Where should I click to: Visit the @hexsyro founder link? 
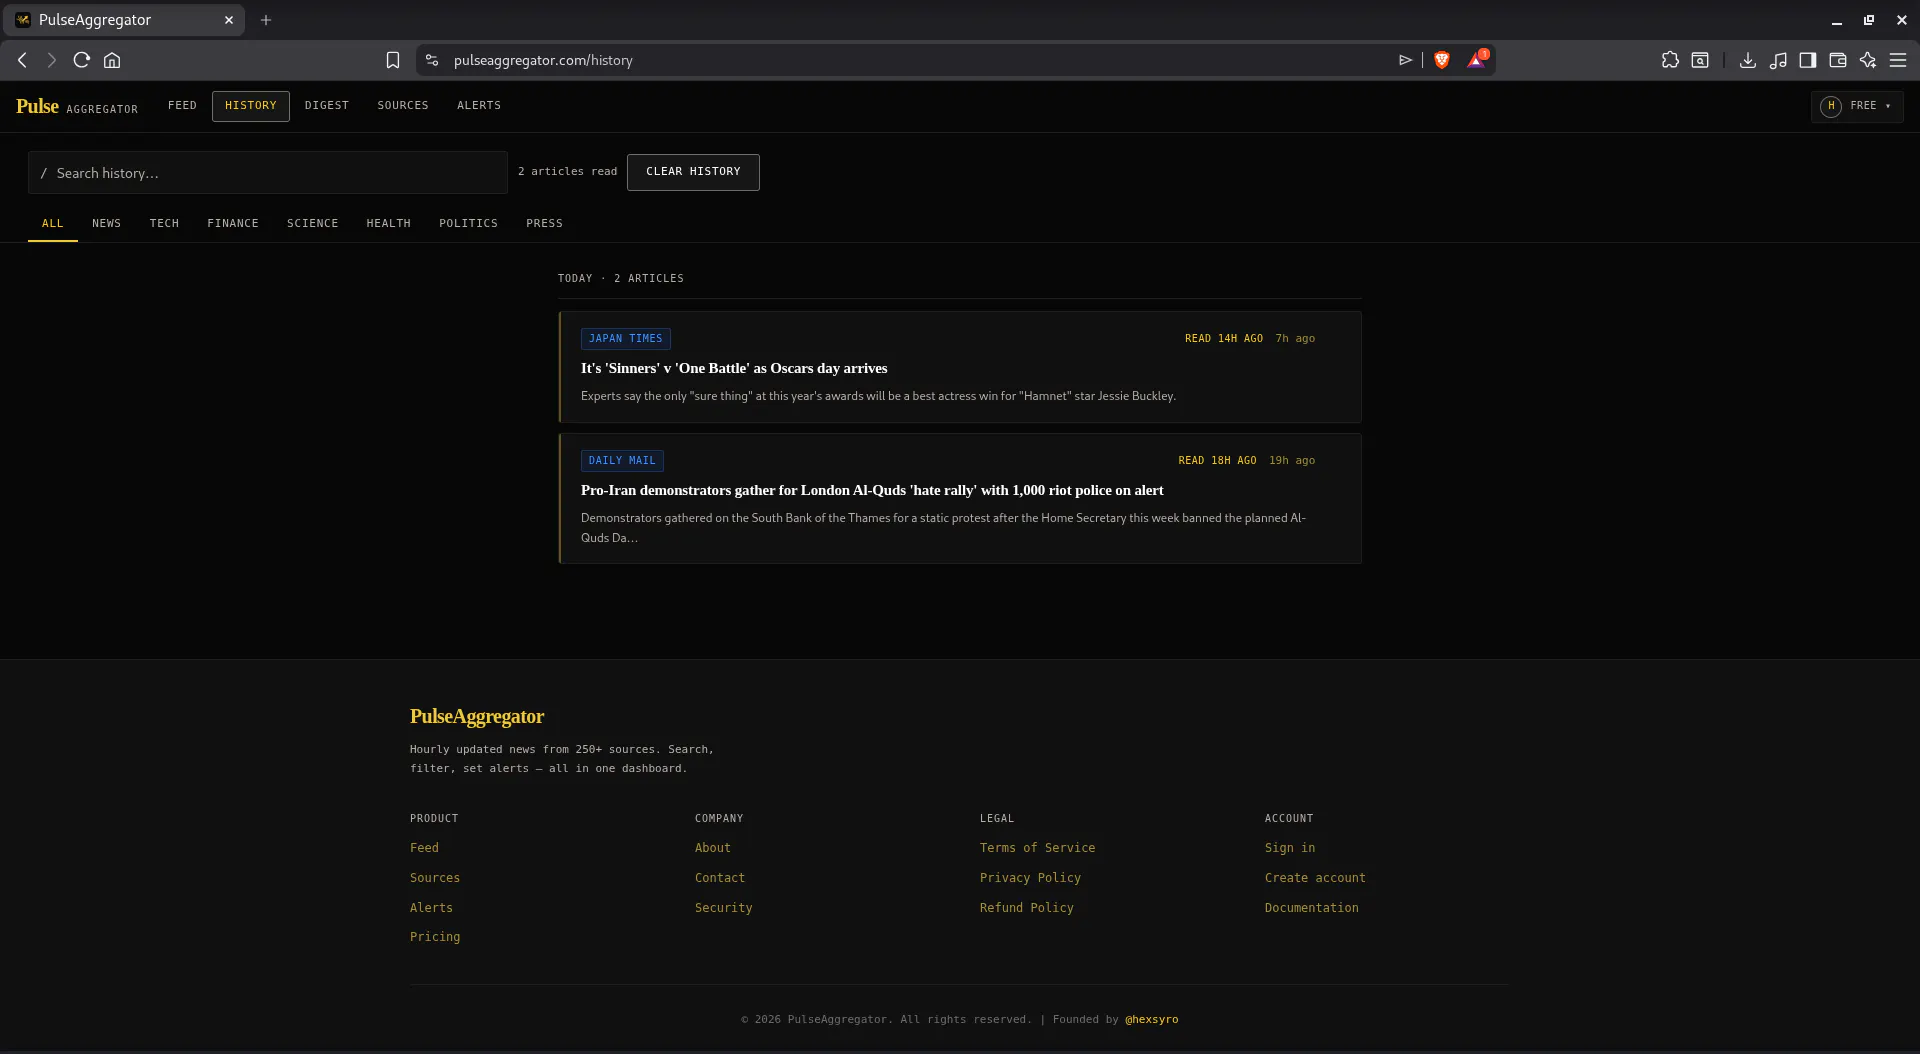coord(1152,1020)
